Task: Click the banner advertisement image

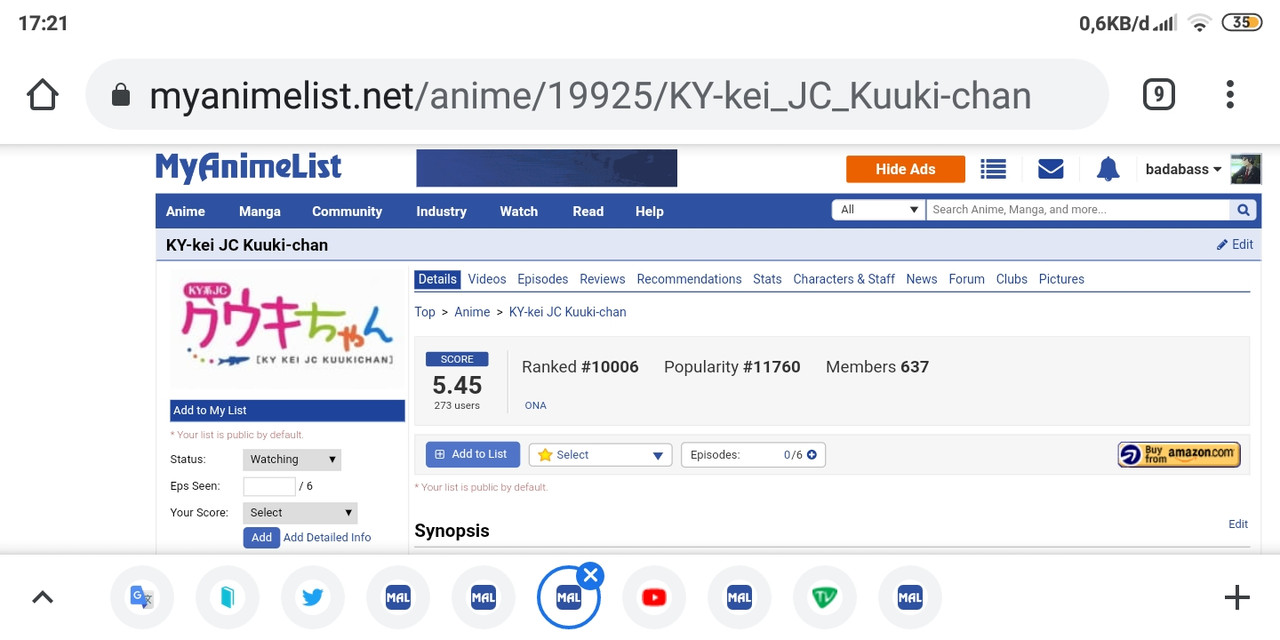Action: point(547,168)
